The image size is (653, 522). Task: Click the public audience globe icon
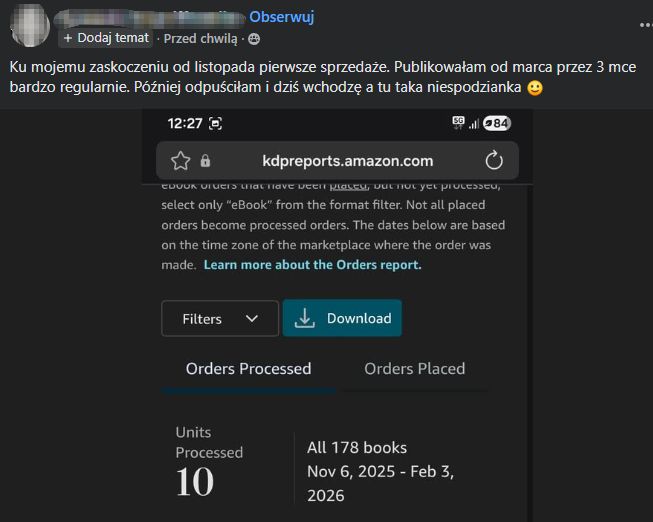point(253,38)
